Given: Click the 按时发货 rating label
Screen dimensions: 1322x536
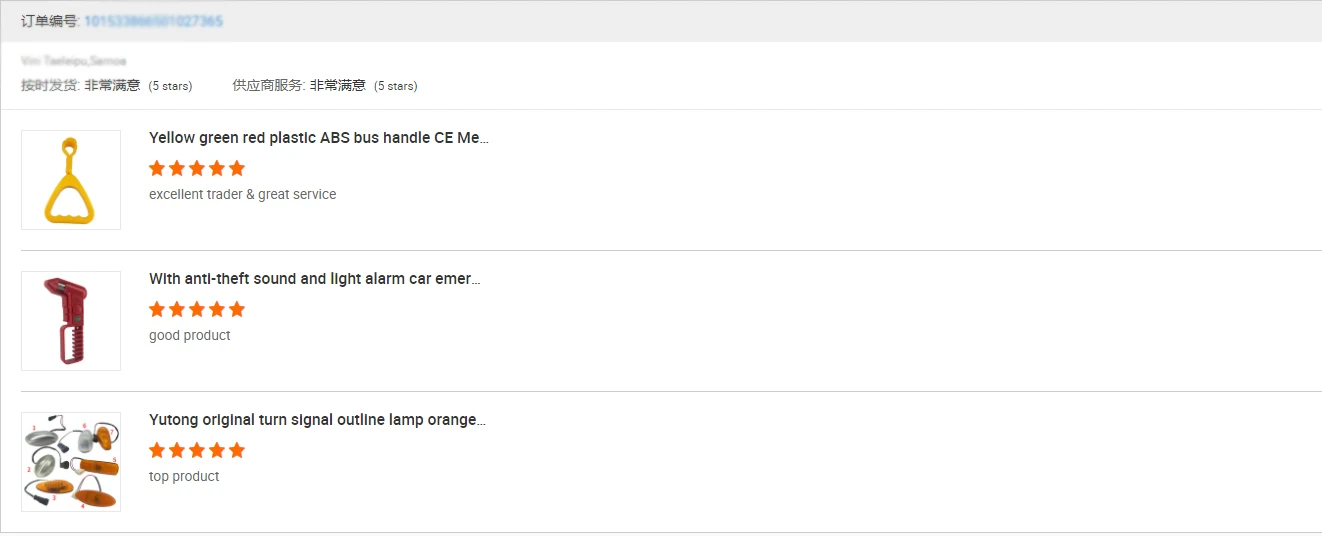Looking at the screenshot, I should pos(49,86).
